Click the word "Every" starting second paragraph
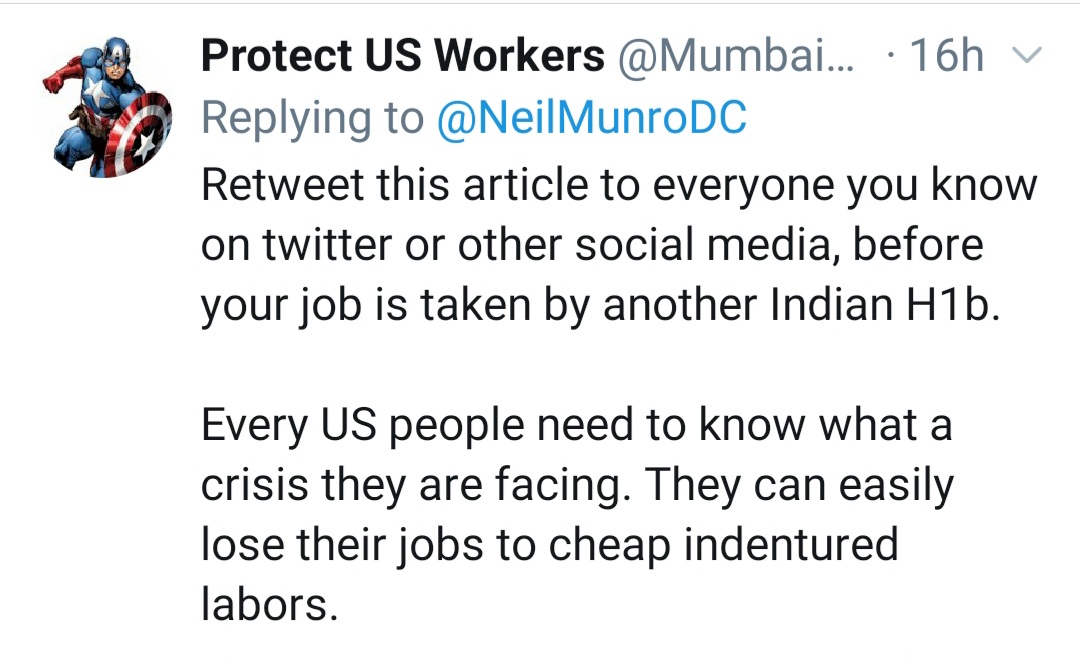 point(249,426)
